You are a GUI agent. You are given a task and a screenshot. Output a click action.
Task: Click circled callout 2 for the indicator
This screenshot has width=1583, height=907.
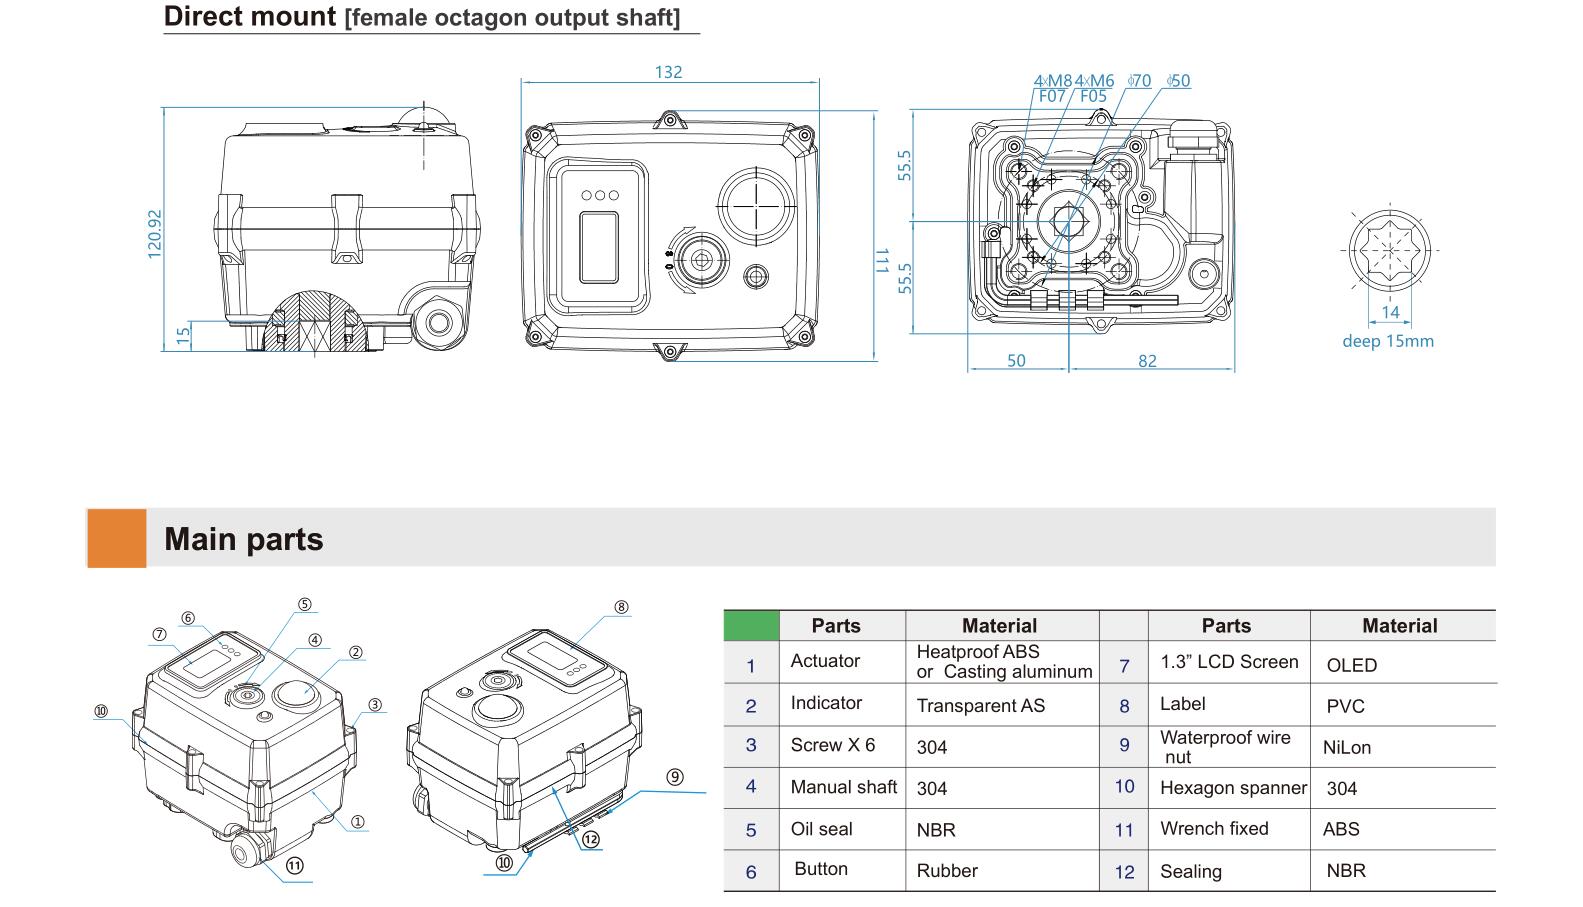point(355,652)
